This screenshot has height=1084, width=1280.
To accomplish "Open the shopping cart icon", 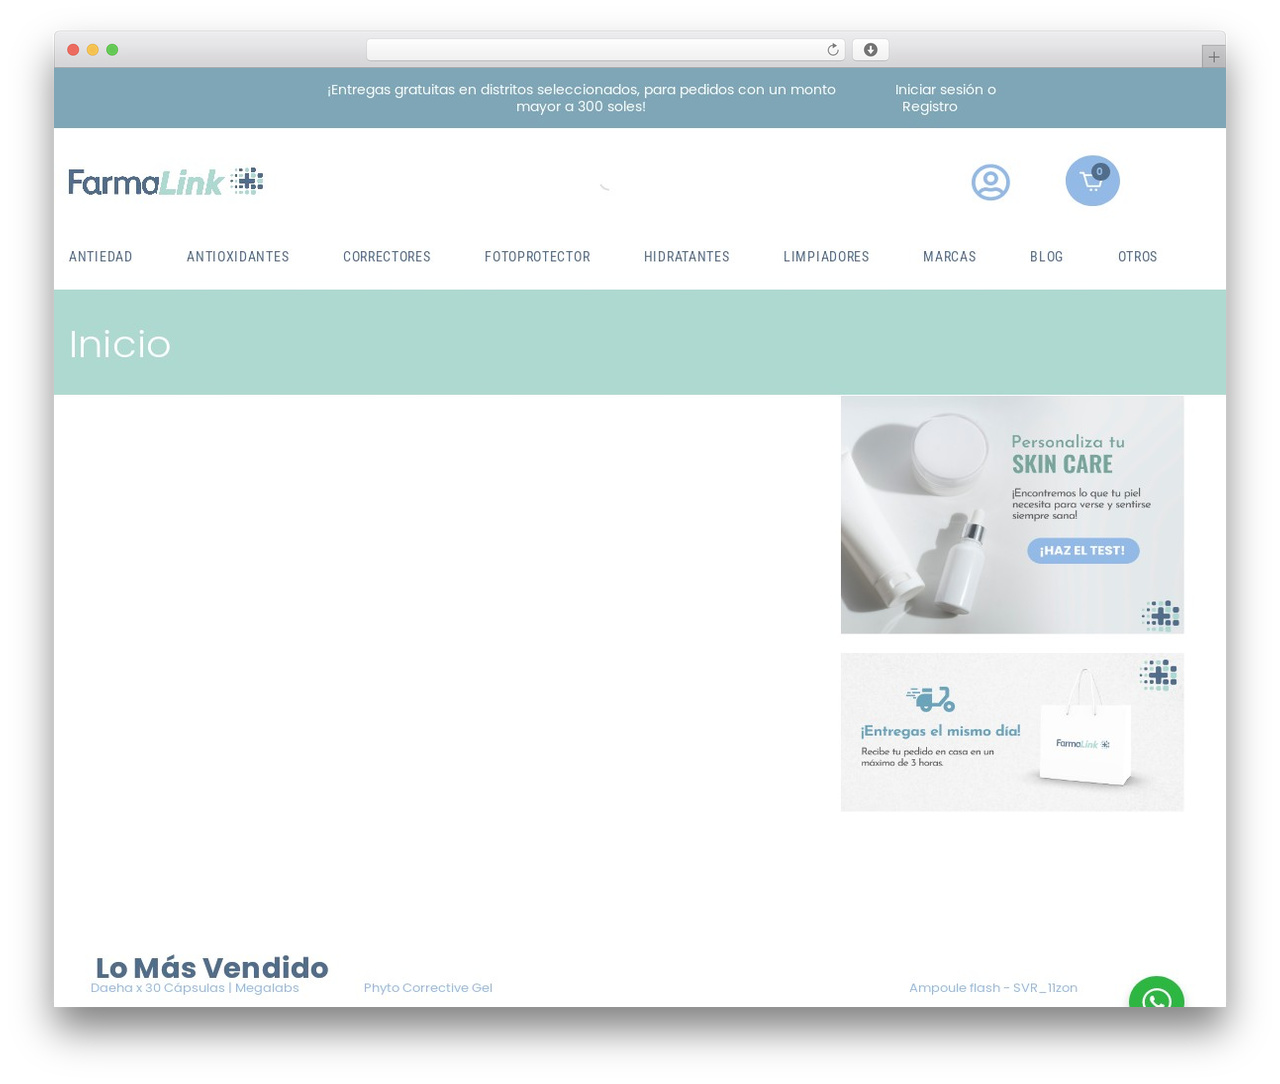I will (1092, 181).
